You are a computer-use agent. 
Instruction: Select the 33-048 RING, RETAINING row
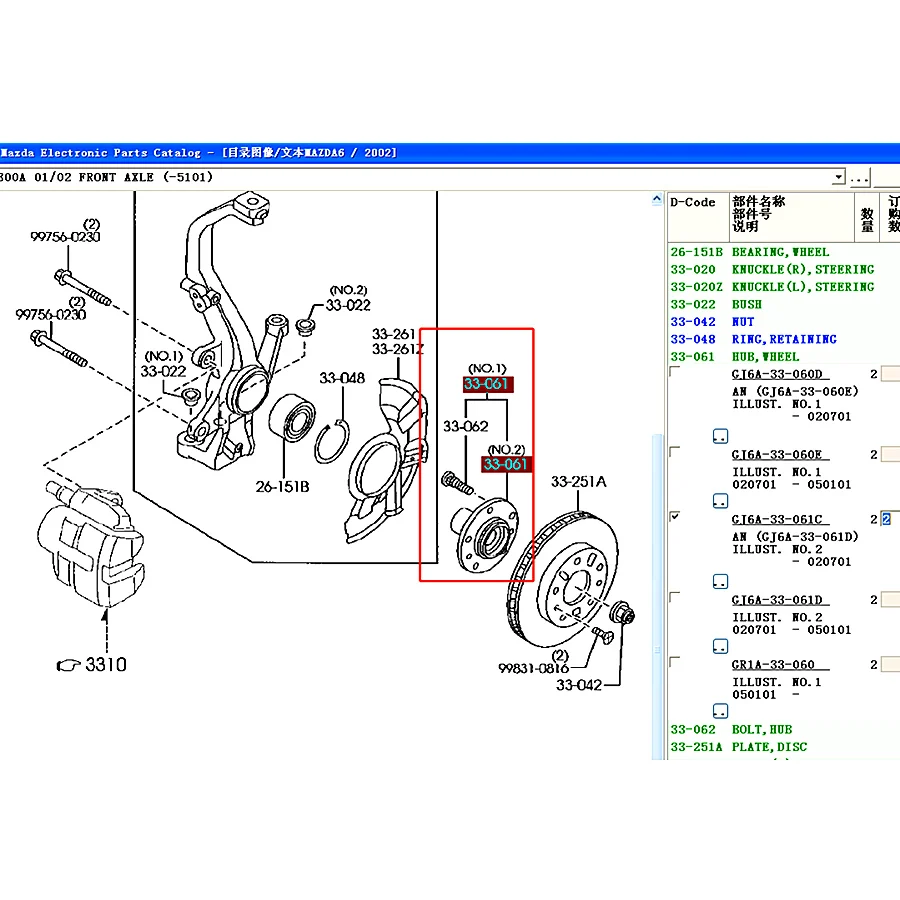tap(783, 339)
